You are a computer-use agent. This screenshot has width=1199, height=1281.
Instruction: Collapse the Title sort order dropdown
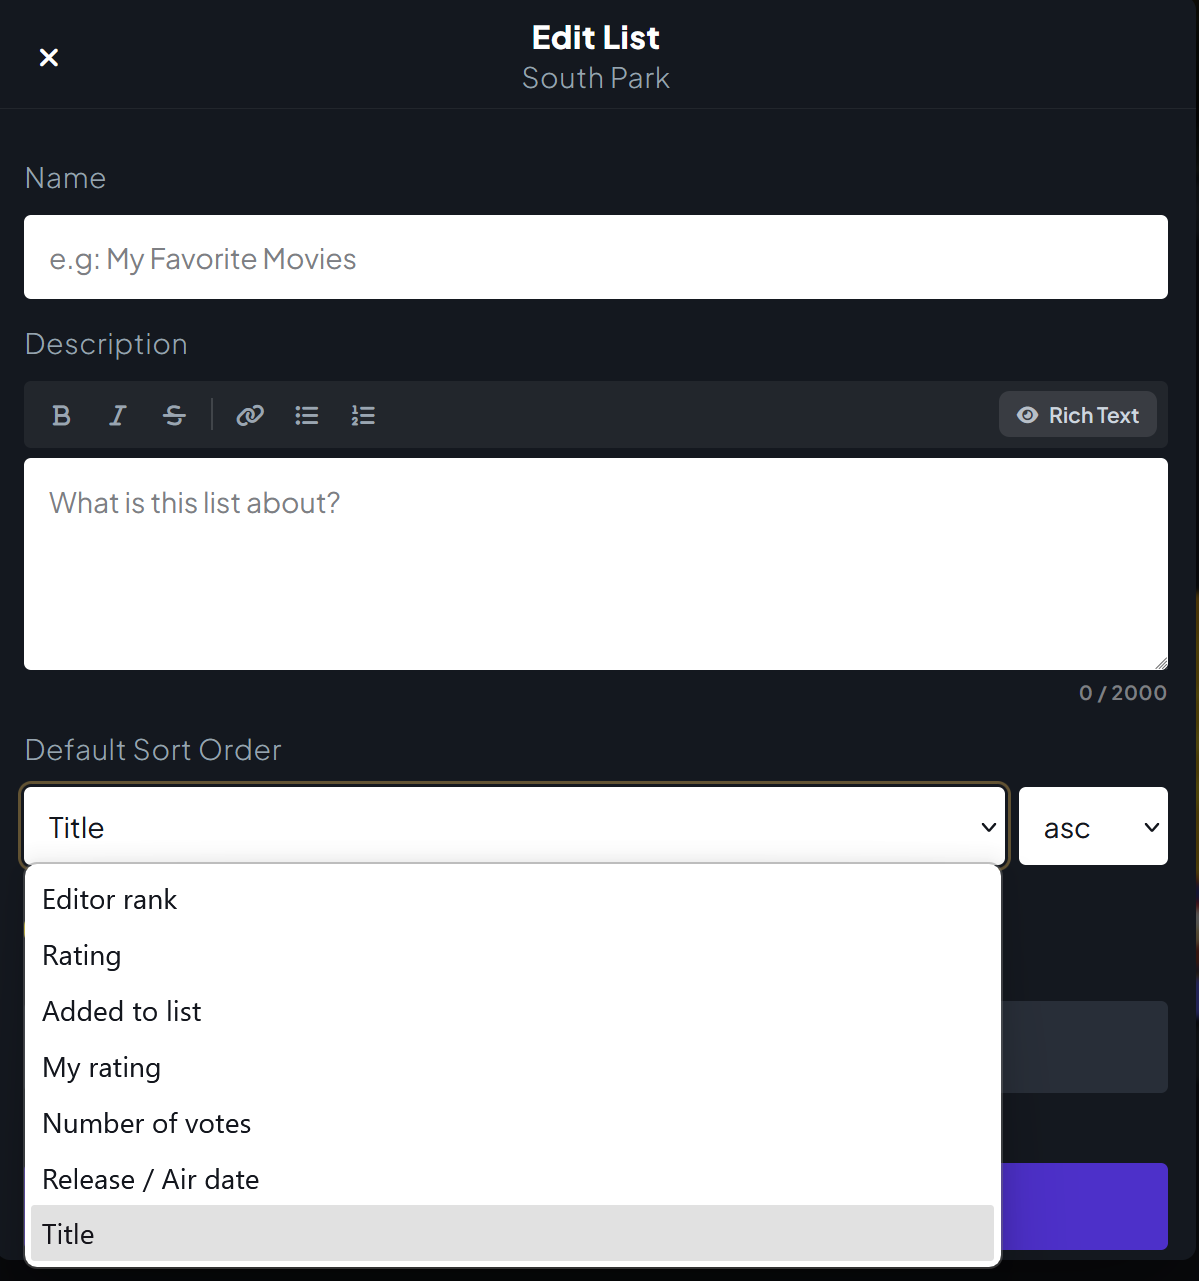tap(514, 827)
